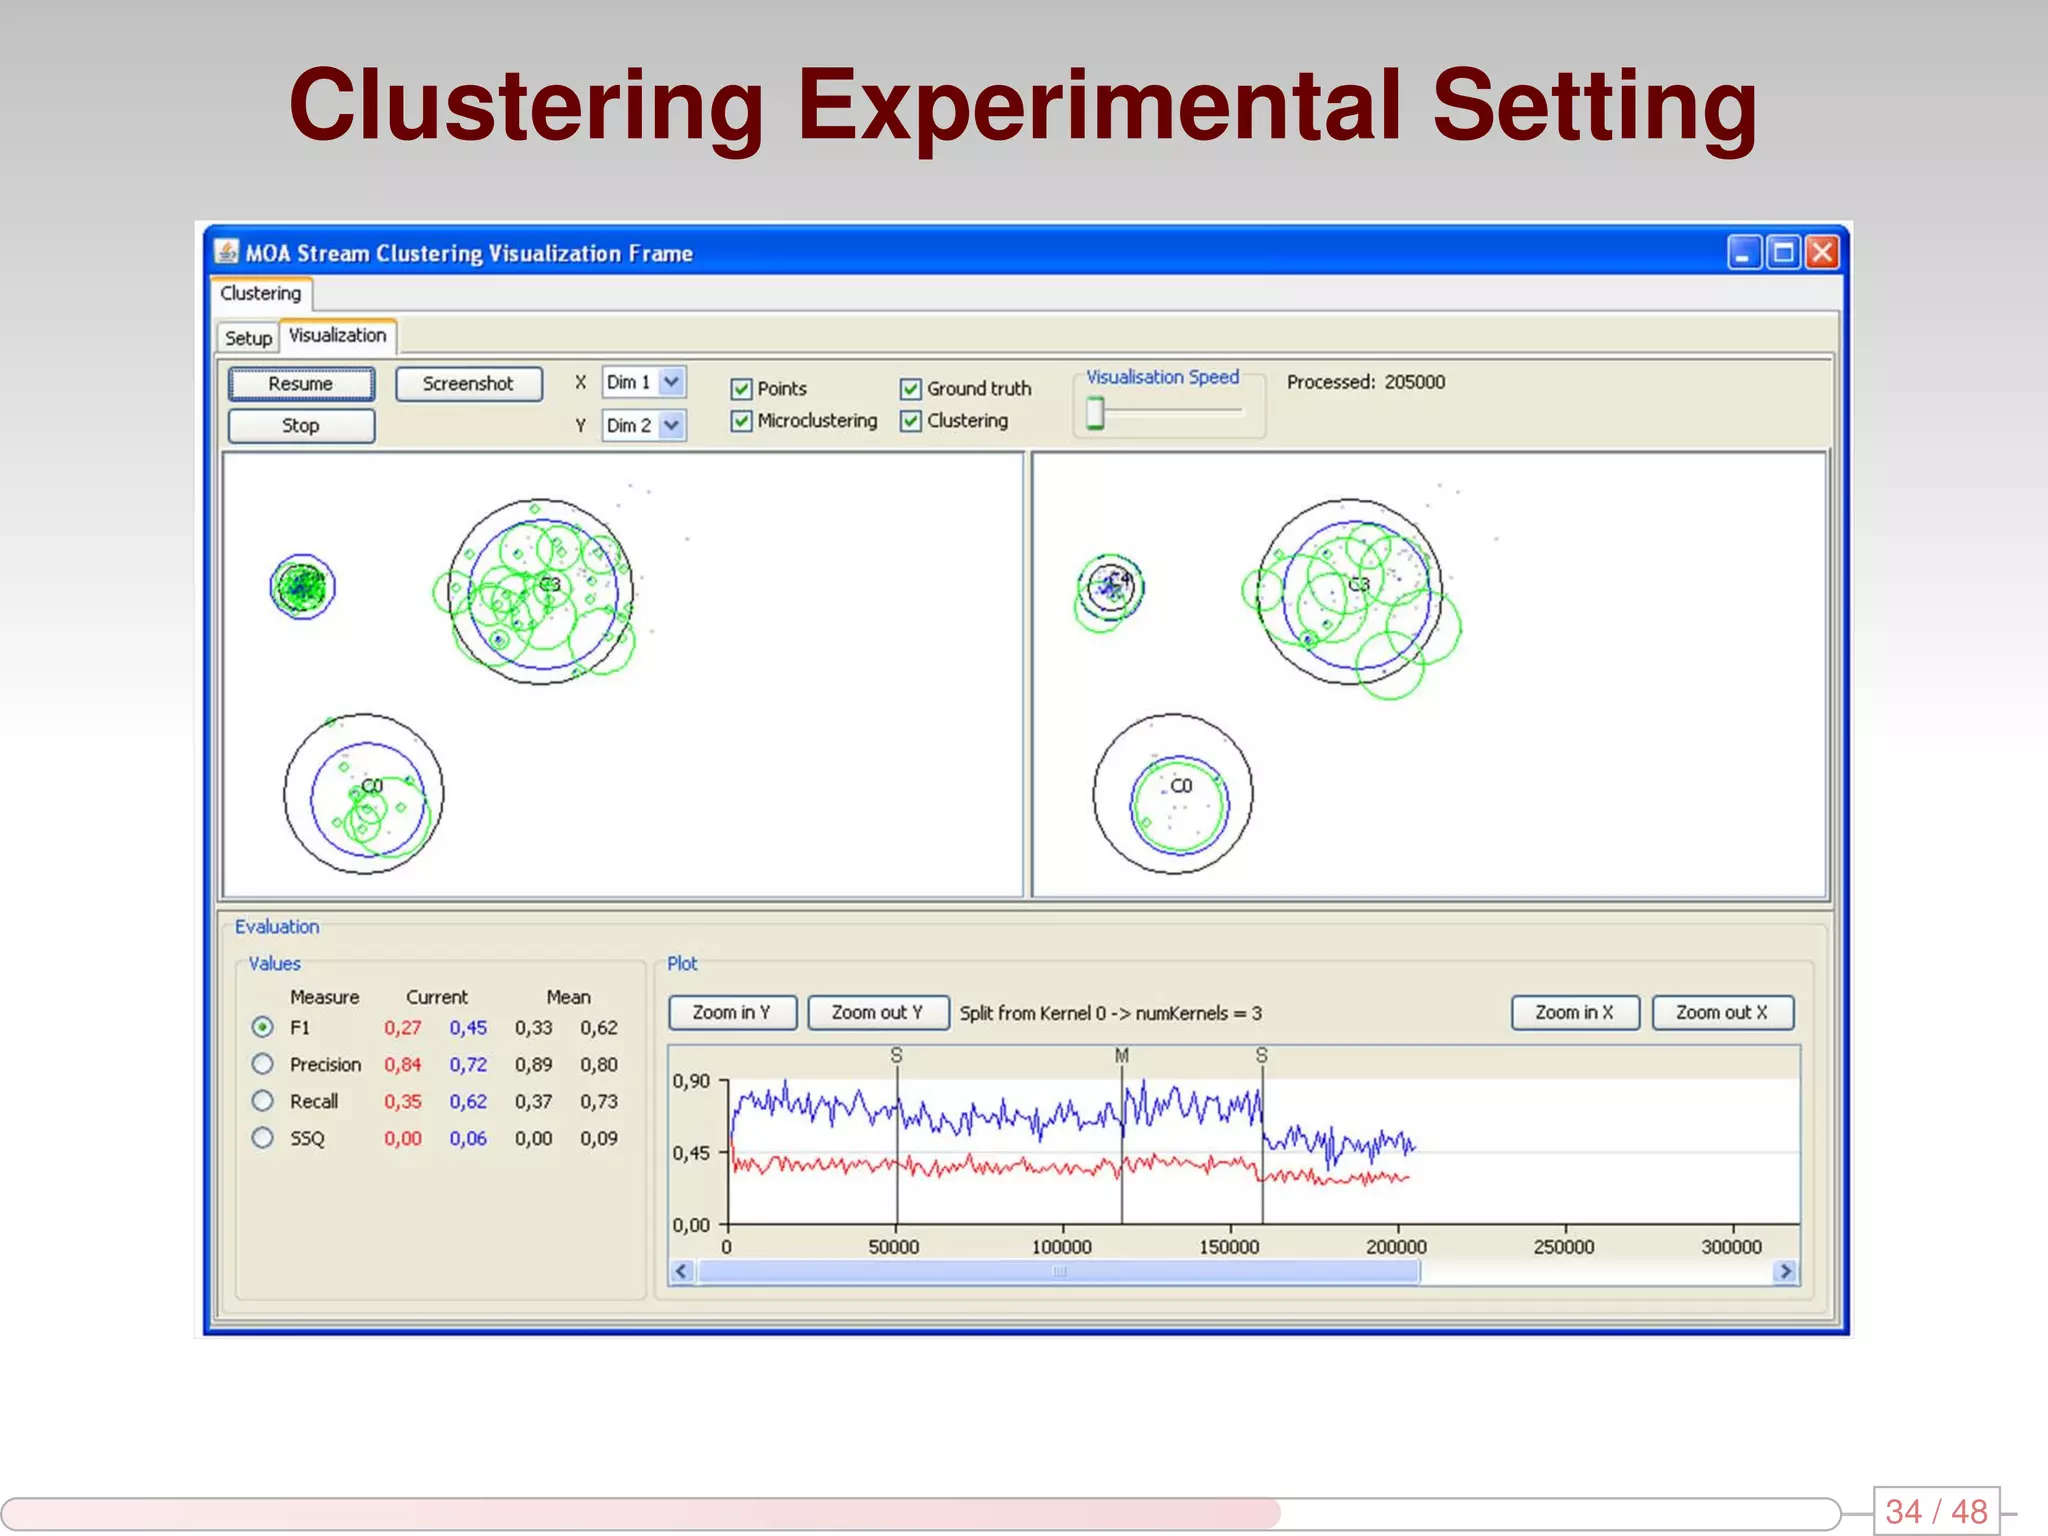Toggle the Ground truth checkbox
This screenshot has width=2048, height=1536.
point(911,389)
